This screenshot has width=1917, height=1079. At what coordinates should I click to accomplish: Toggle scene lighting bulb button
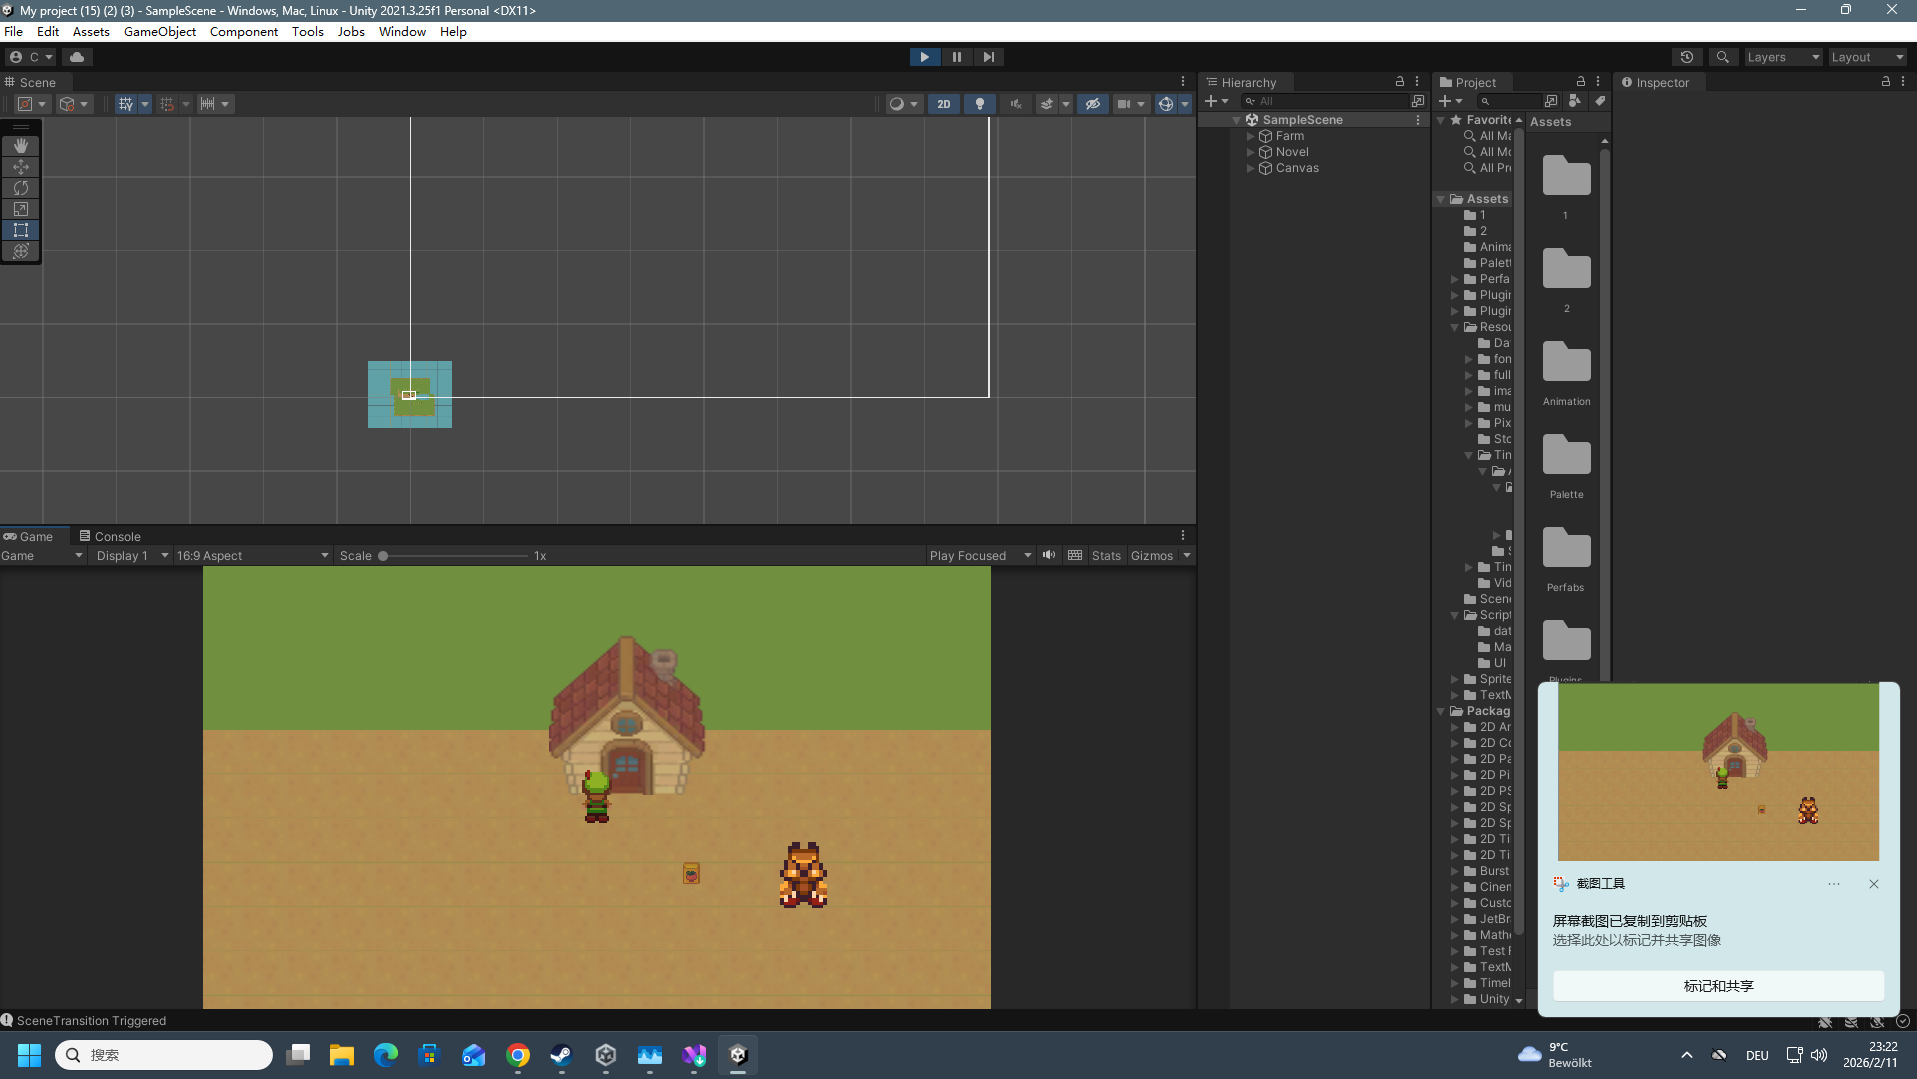pos(979,104)
